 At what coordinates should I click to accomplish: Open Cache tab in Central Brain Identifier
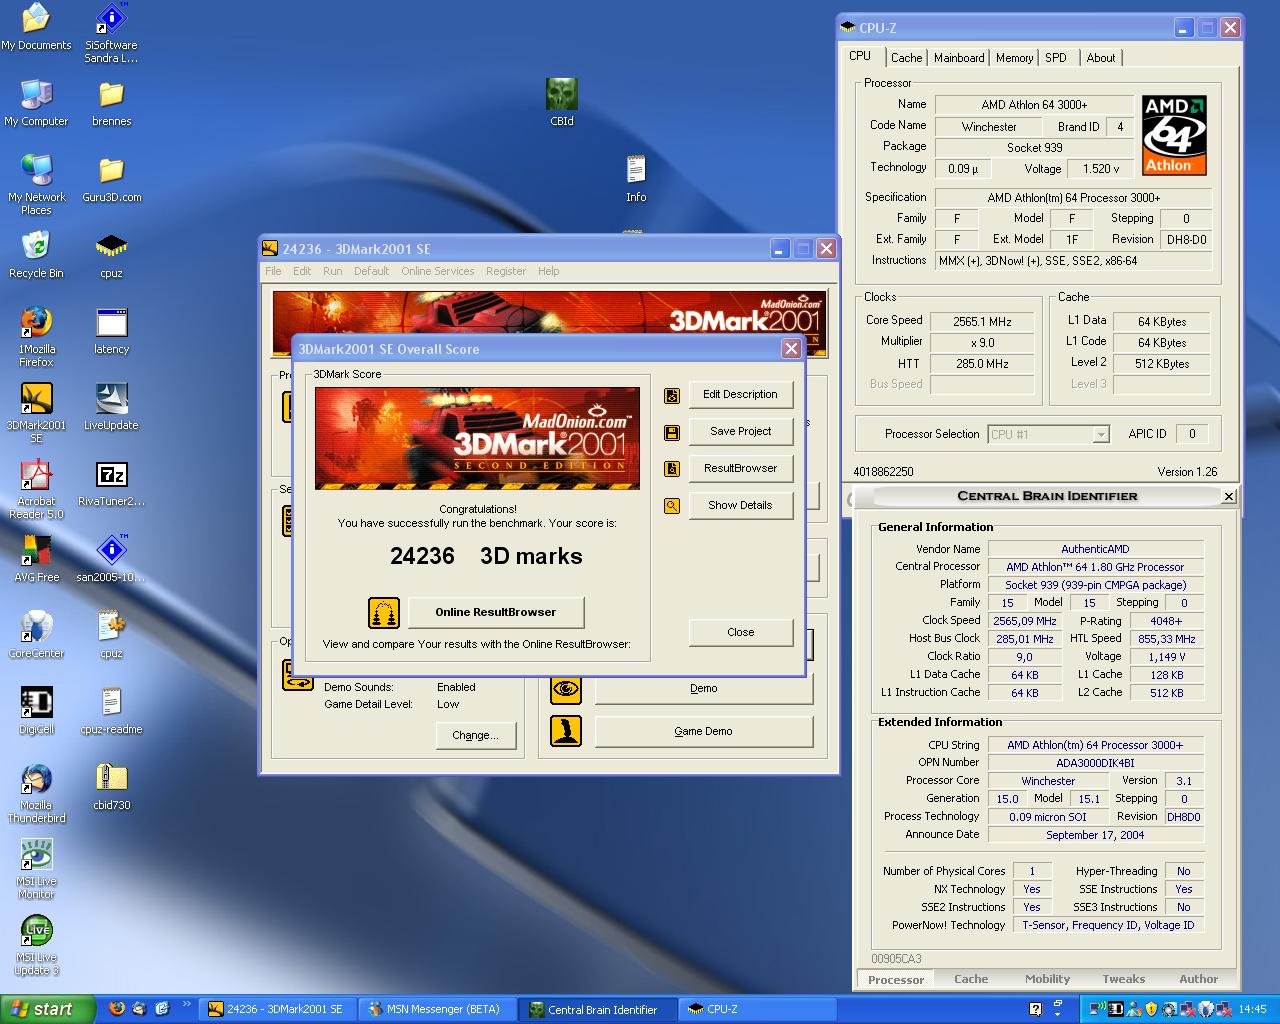coord(971,979)
